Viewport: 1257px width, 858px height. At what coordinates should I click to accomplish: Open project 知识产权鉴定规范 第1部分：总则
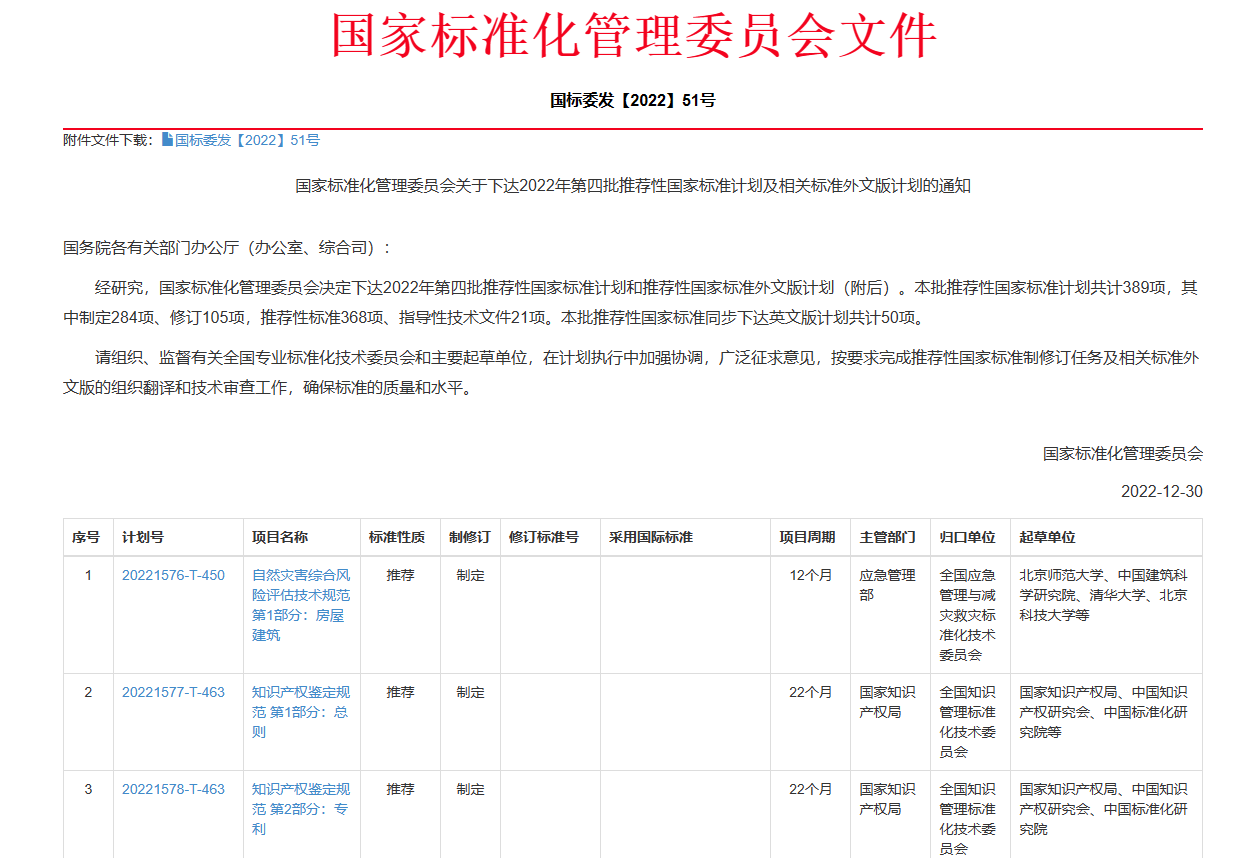tap(301, 712)
